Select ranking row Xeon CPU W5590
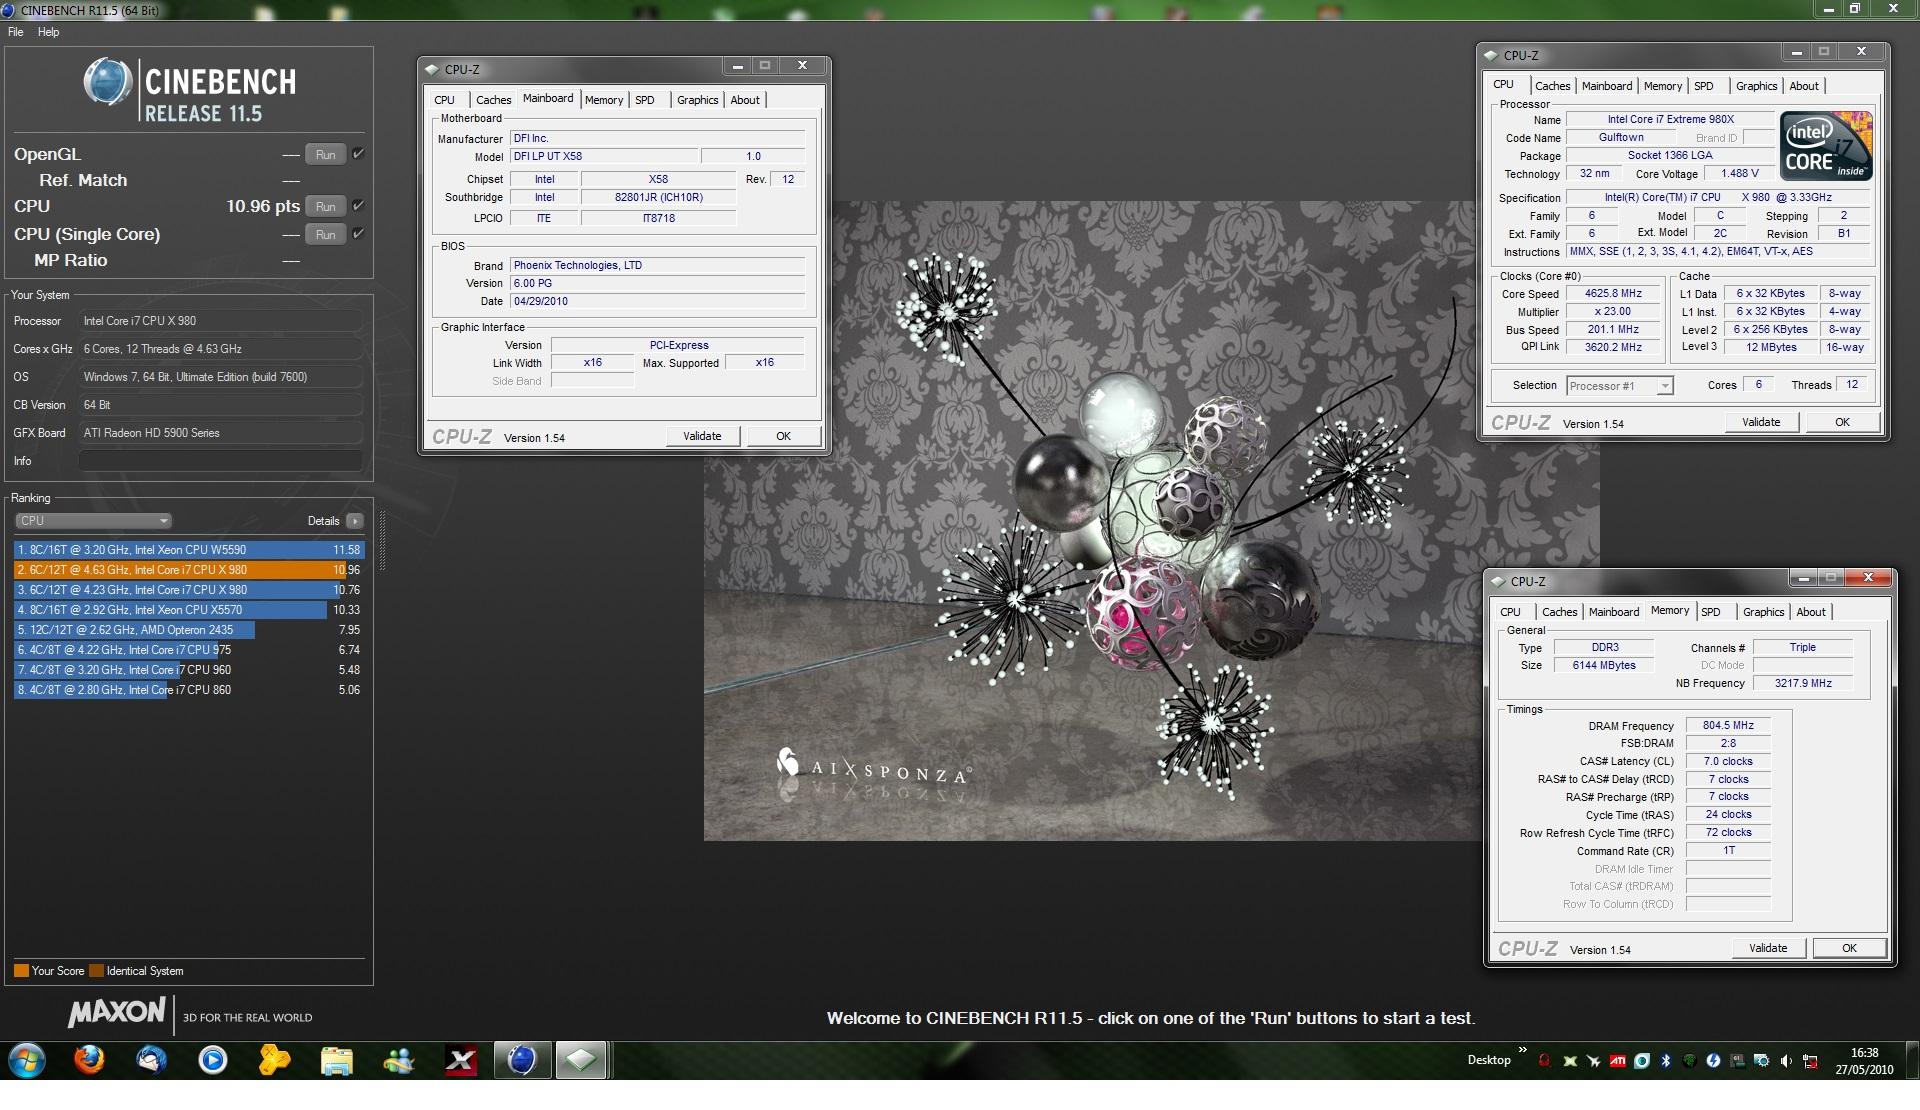The image size is (1920, 1110). [x=189, y=550]
